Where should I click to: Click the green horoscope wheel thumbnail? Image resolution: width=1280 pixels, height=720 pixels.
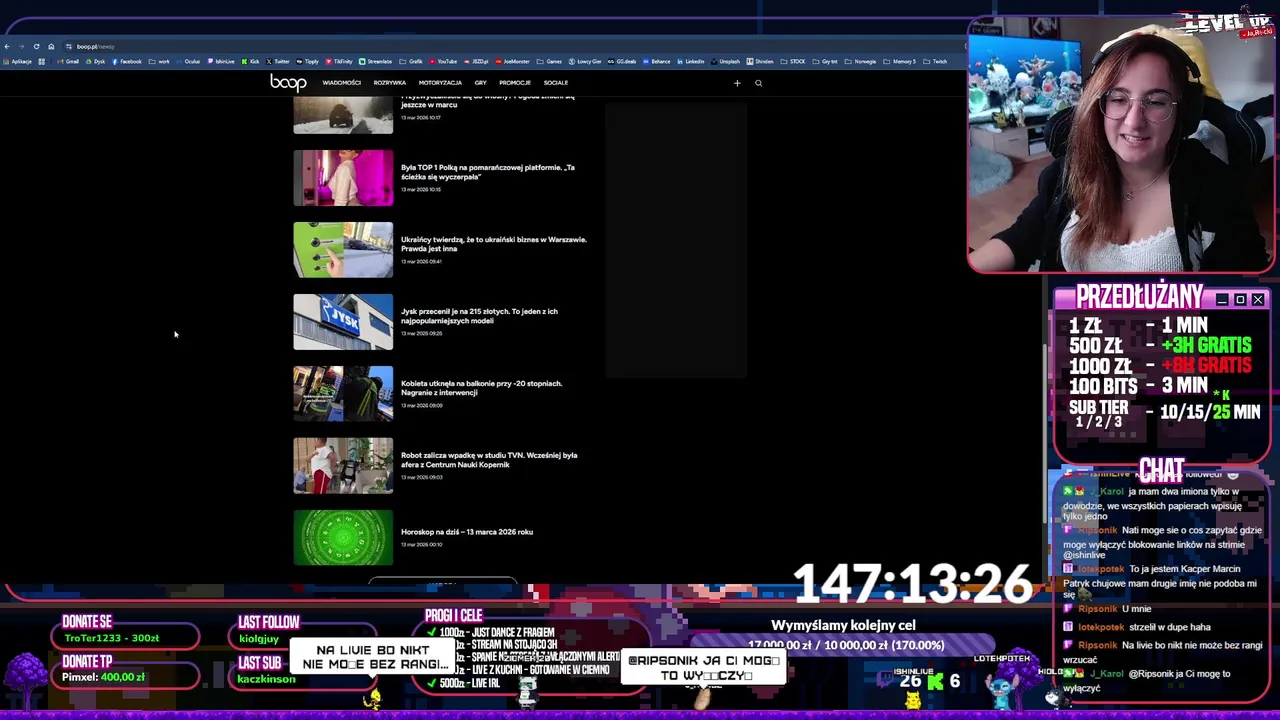343,538
